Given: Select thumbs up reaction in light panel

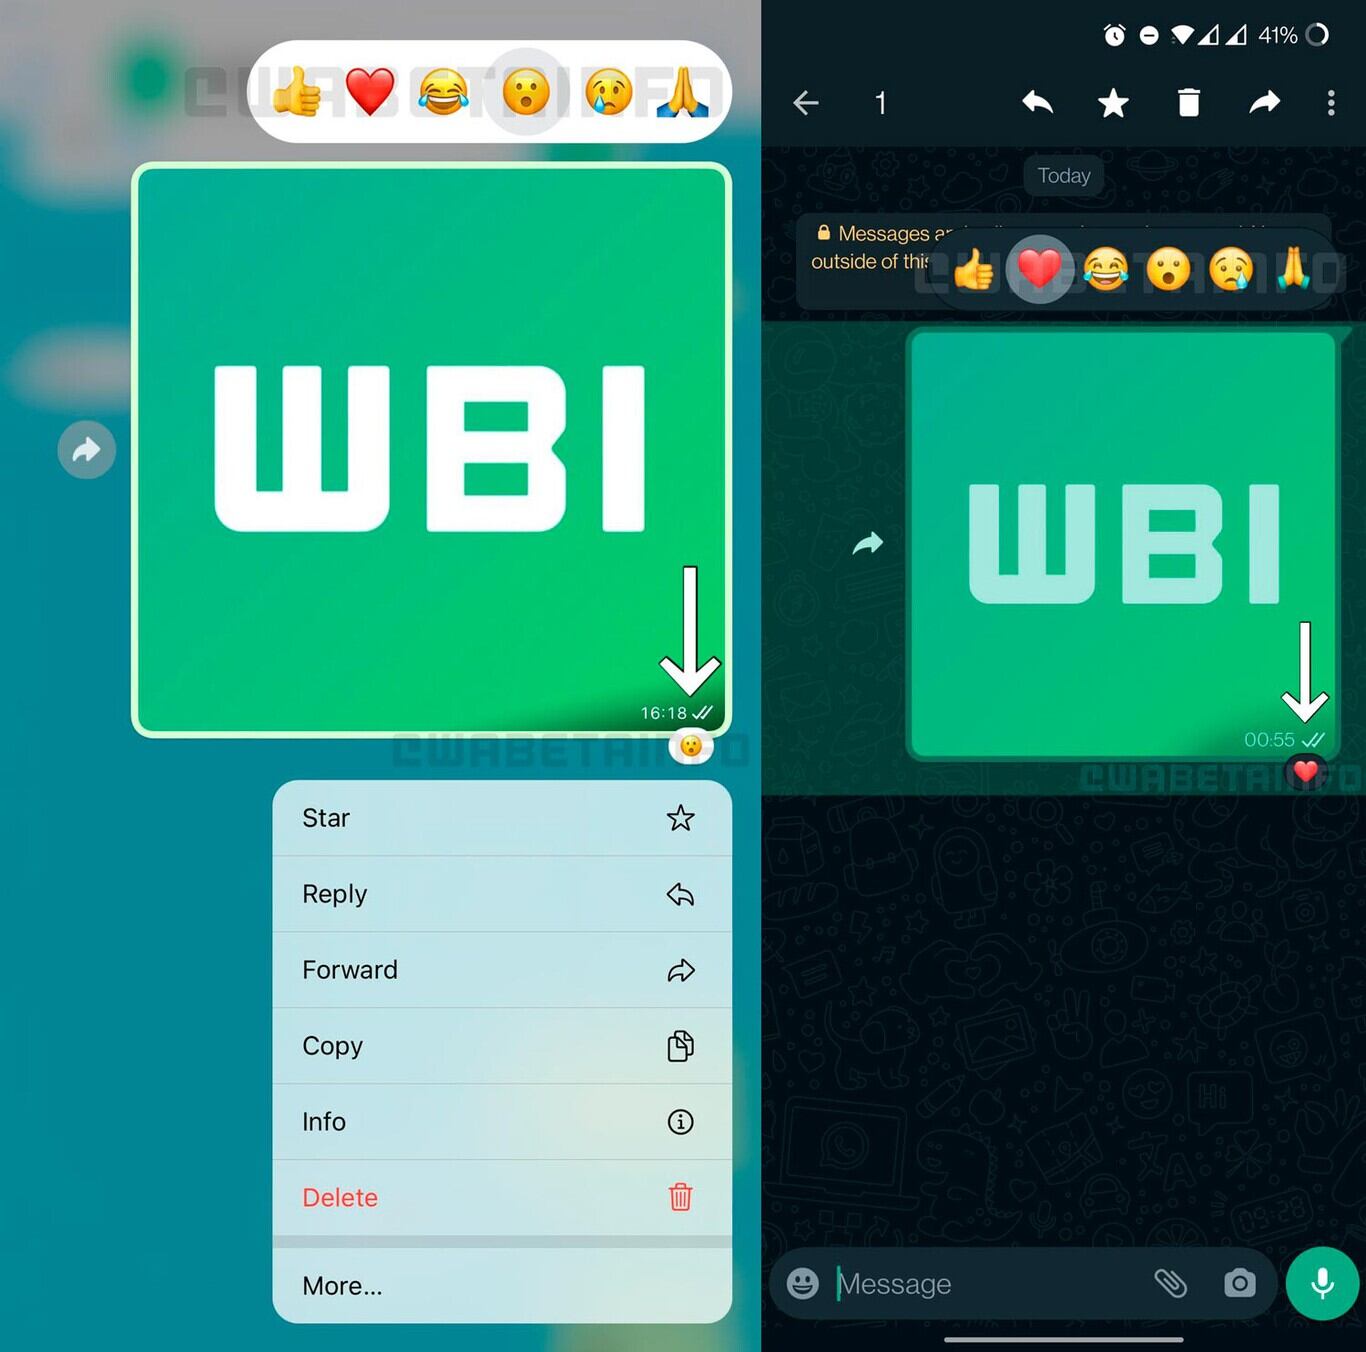Looking at the screenshot, I should tap(297, 93).
